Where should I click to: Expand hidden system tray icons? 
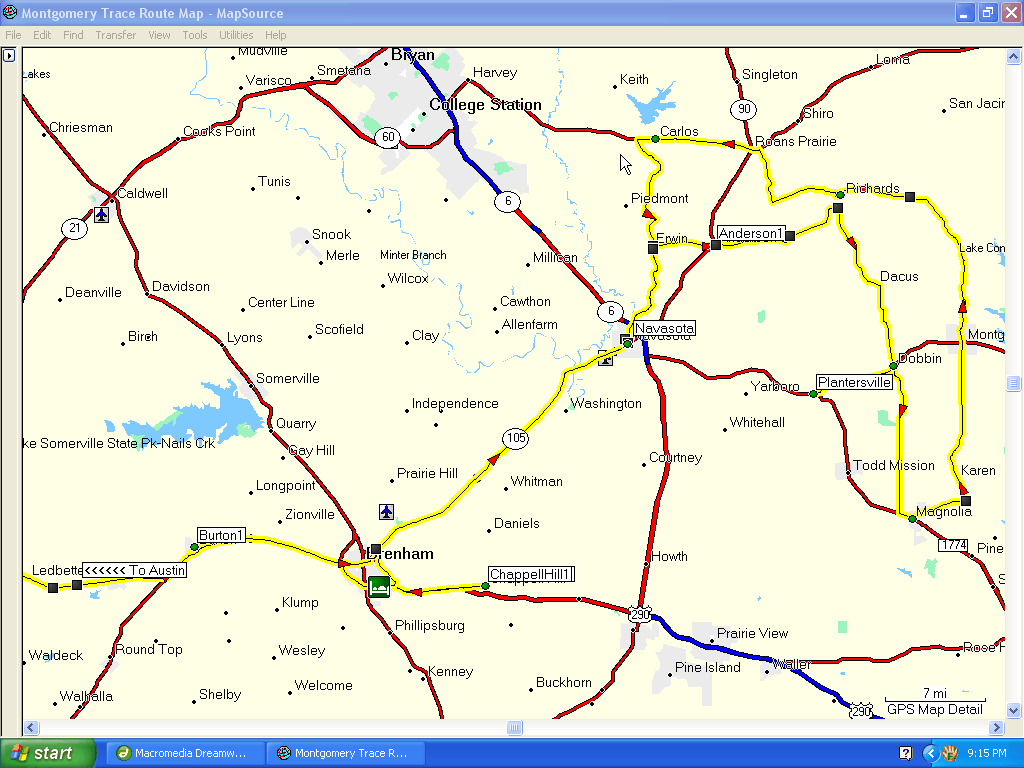[x=929, y=753]
